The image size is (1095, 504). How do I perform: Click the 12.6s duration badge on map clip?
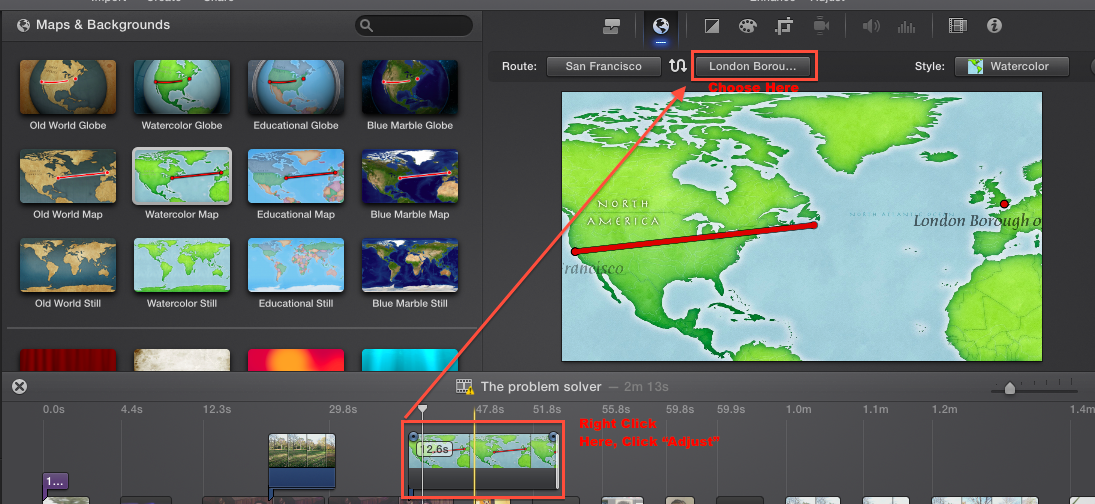coord(434,450)
